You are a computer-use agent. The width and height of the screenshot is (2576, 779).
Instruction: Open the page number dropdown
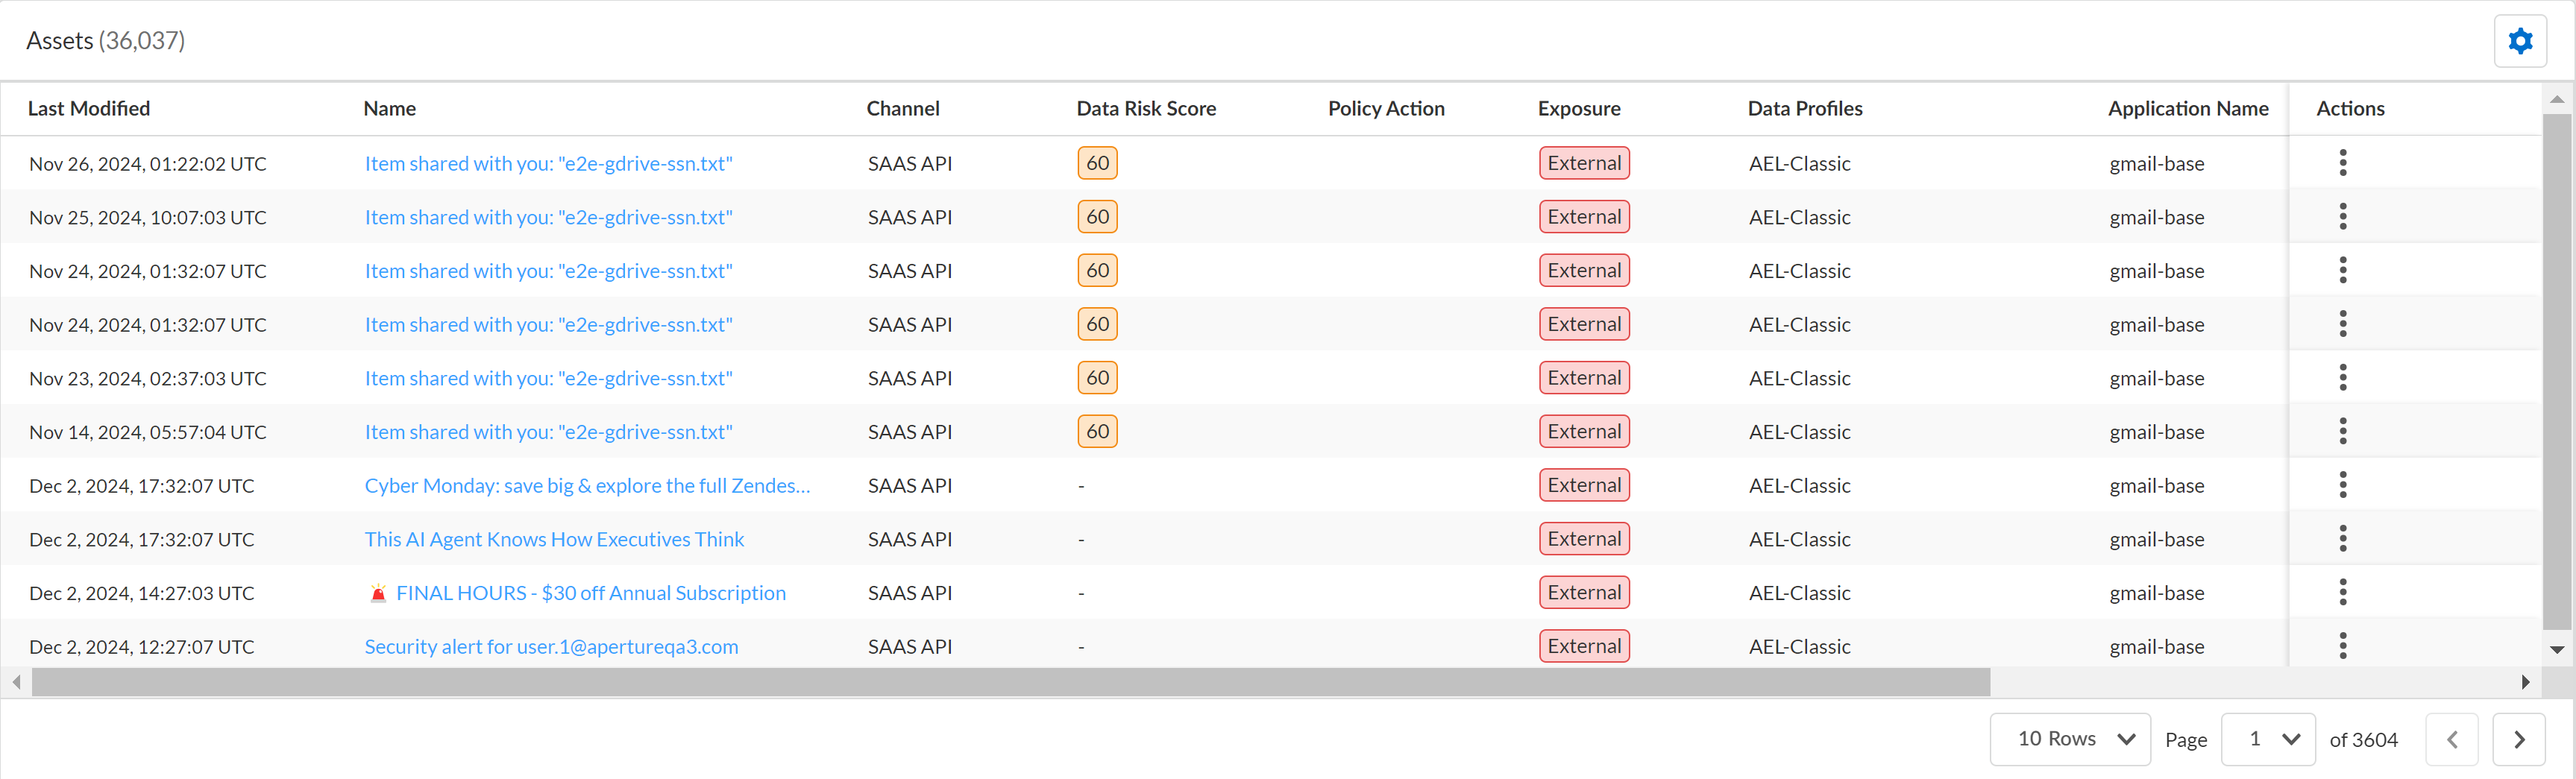click(x=2267, y=739)
